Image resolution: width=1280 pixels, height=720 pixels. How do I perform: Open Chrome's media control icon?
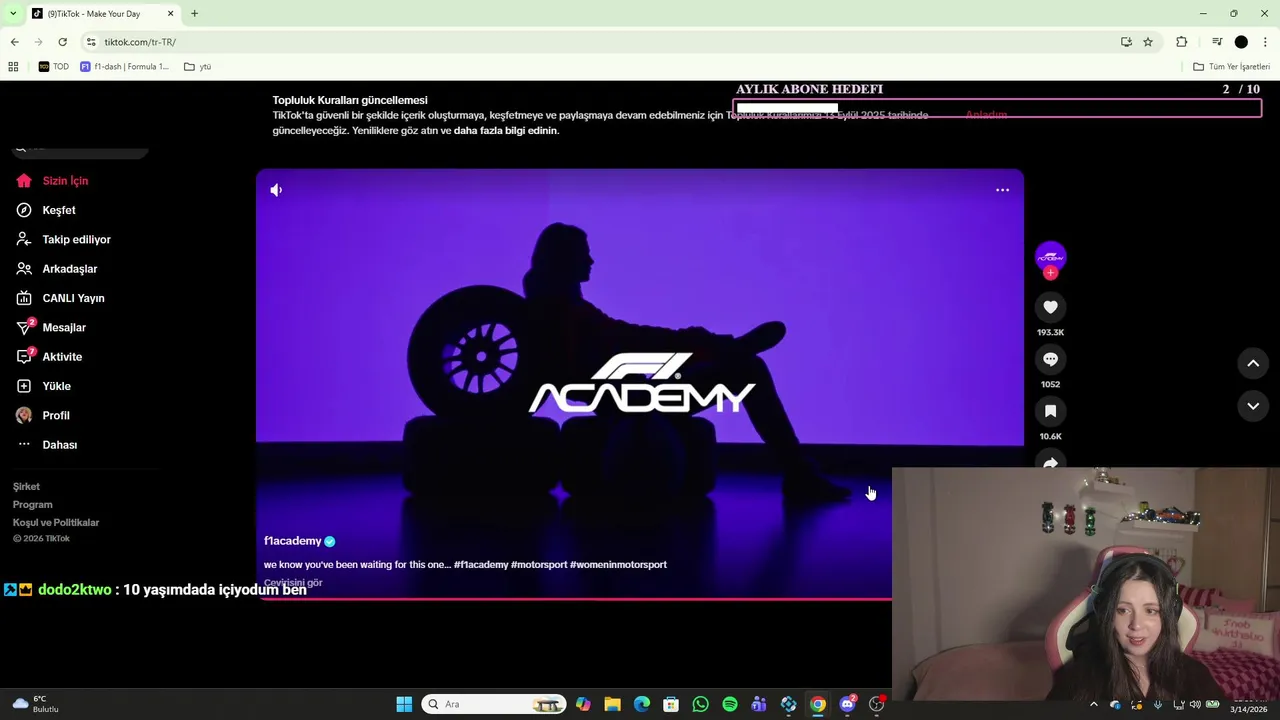coord(1216,42)
